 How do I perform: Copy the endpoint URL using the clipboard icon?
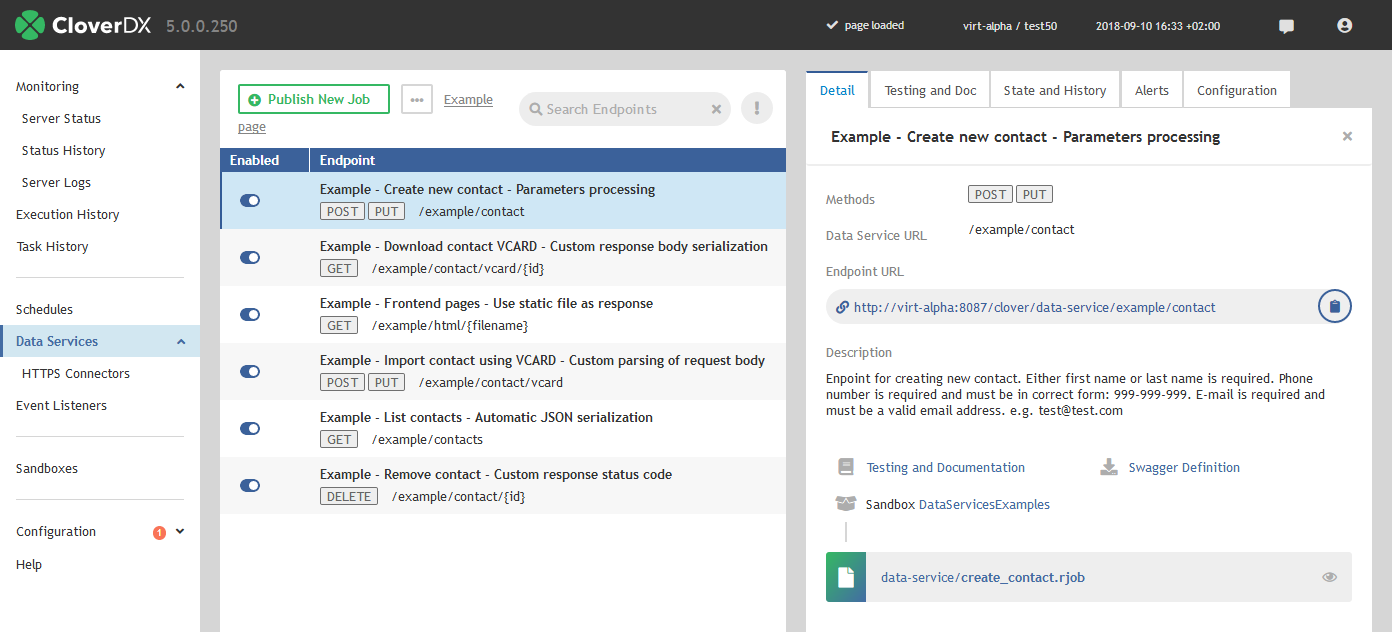pos(1334,306)
